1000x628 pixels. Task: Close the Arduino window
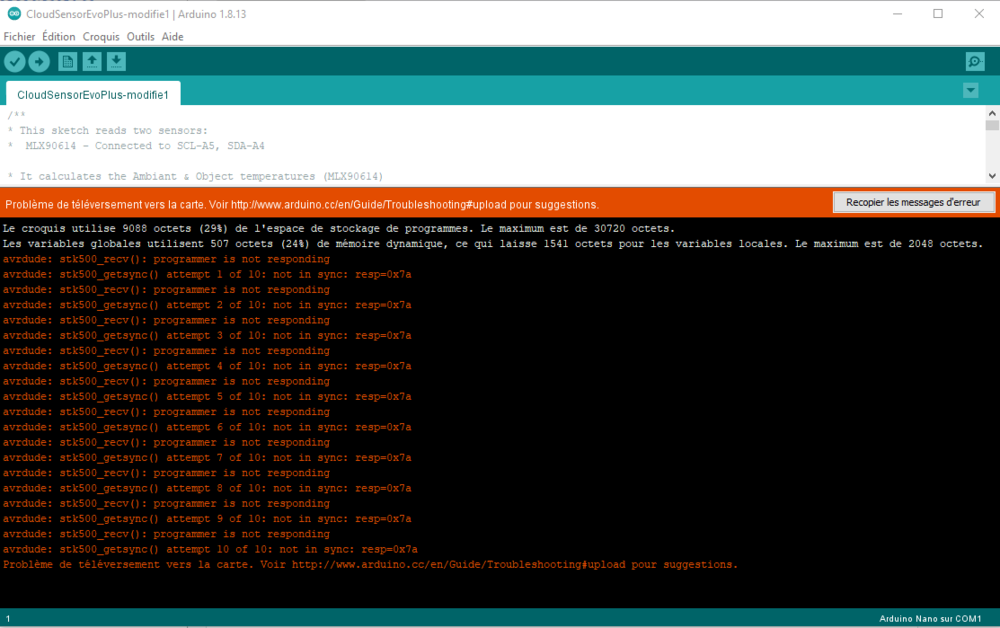(979, 13)
